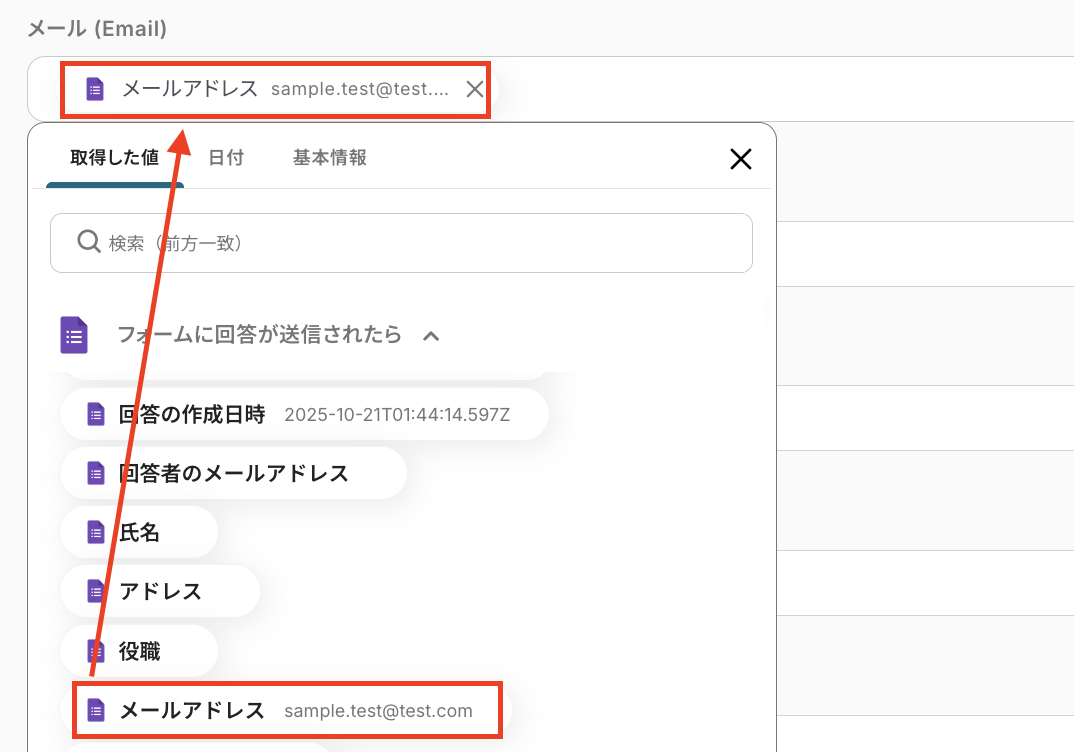
Task: Select the 回答者のメールアドレス value
Action: (233, 473)
